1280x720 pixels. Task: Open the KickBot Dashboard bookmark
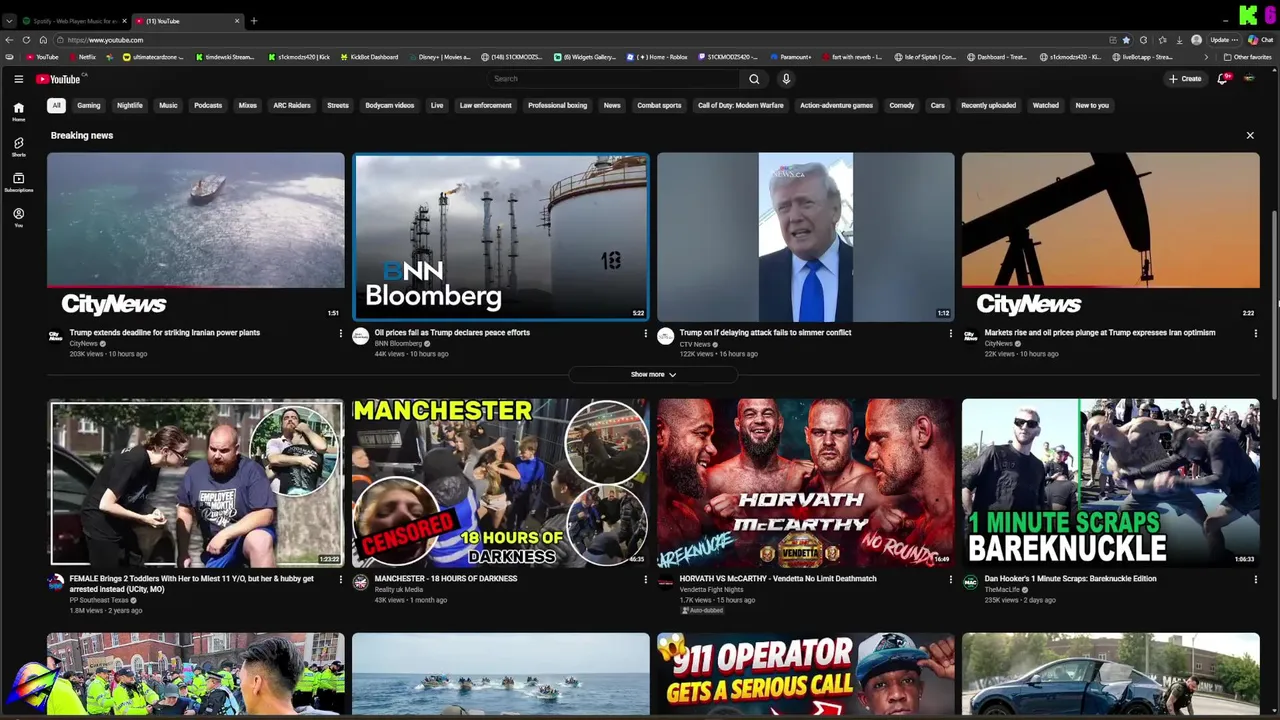[x=369, y=57]
